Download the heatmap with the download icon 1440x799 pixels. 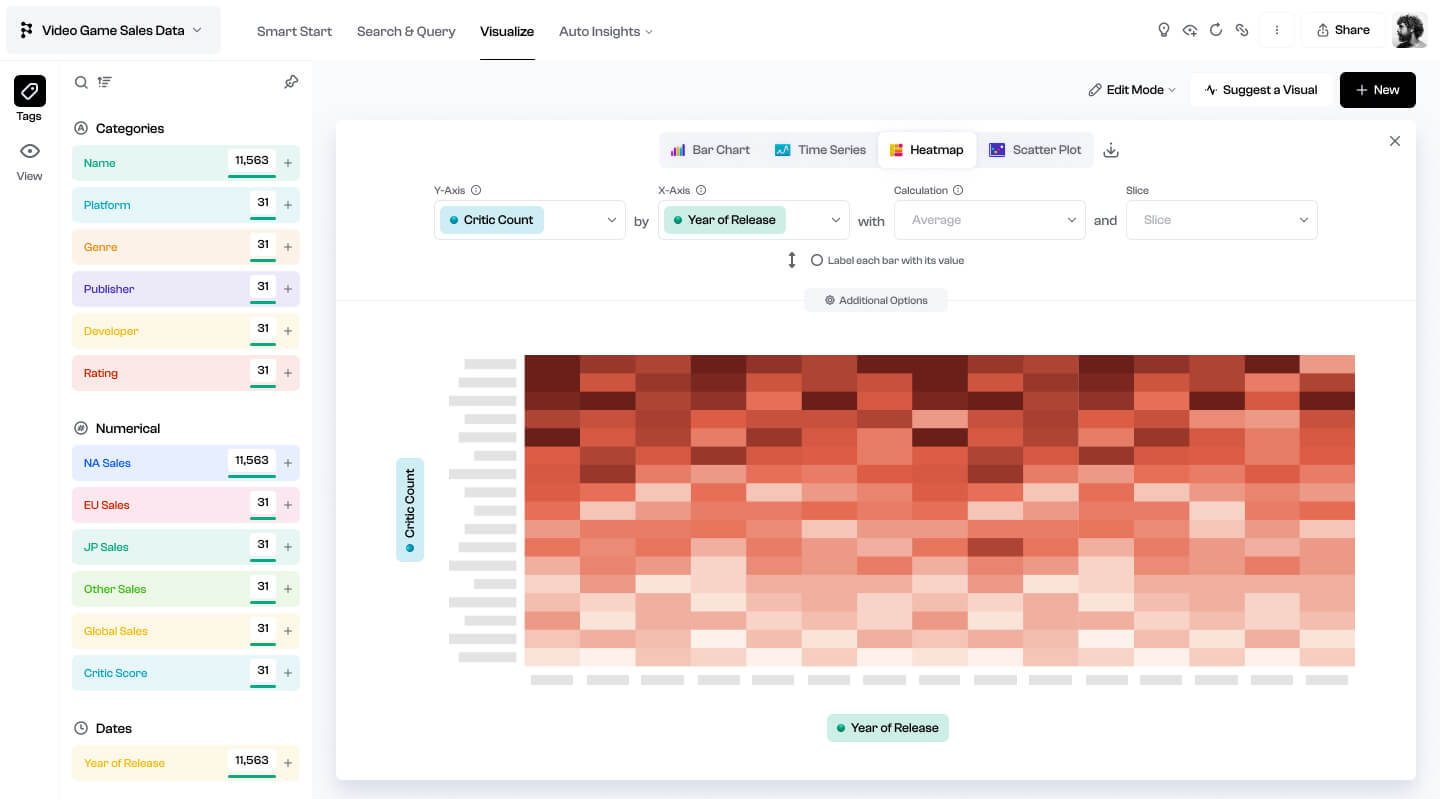coord(1110,149)
